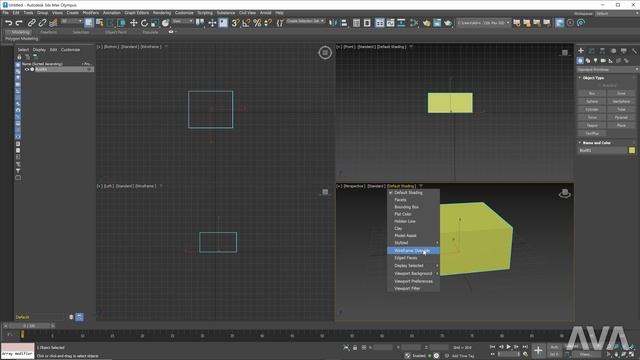Choose Bounding Box from shading menu
The height and width of the screenshot is (360, 640).
coord(413,207)
